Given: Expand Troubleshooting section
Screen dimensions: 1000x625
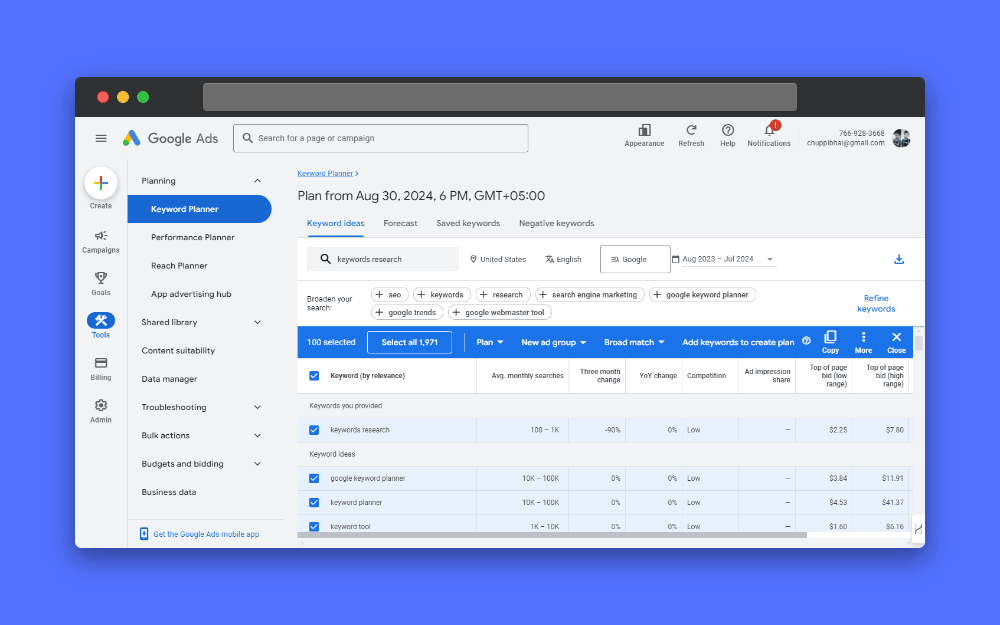Looking at the screenshot, I should pos(258,407).
